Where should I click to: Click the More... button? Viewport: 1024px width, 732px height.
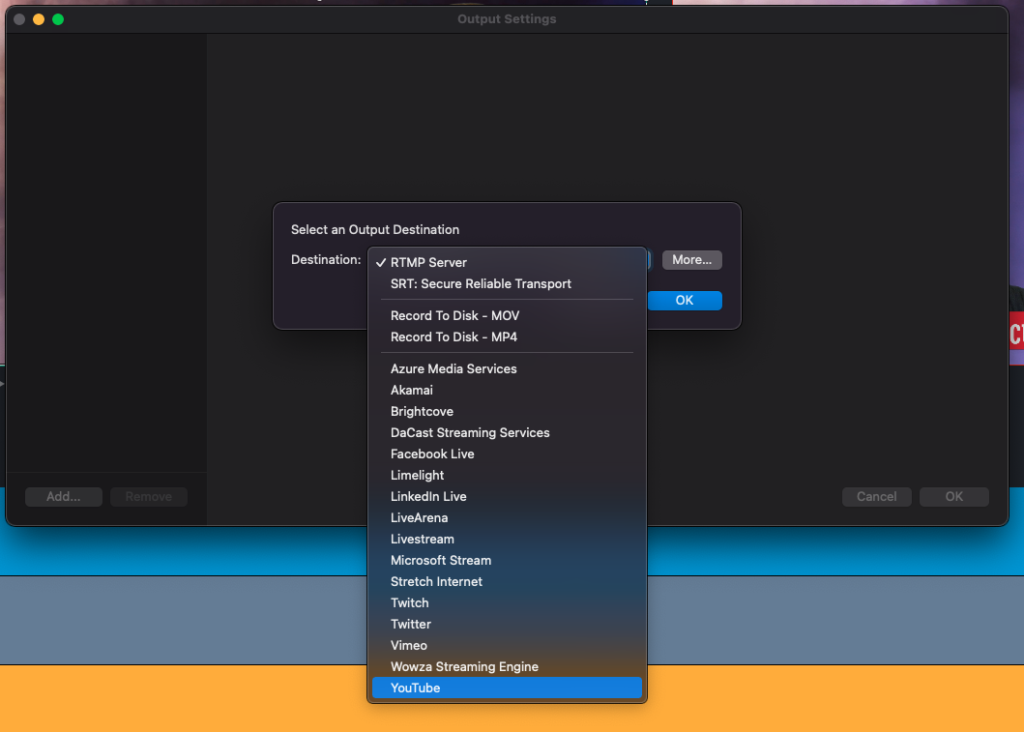click(692, 260)
